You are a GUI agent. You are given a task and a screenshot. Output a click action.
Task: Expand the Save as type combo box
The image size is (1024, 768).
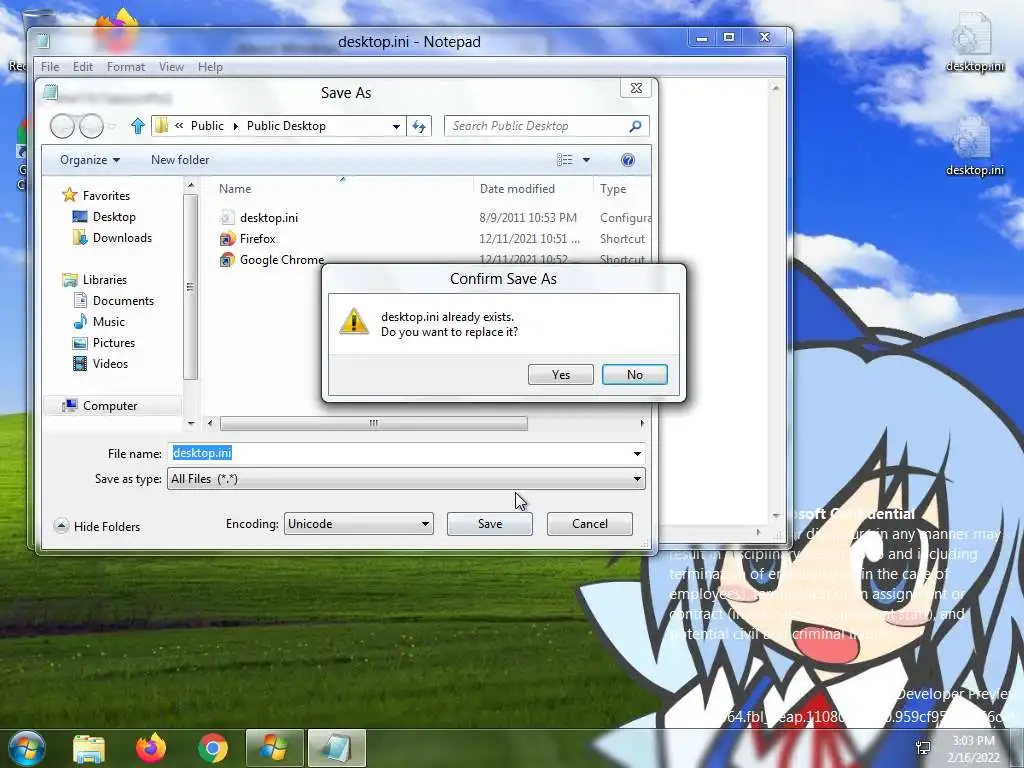tap(406, 479)
